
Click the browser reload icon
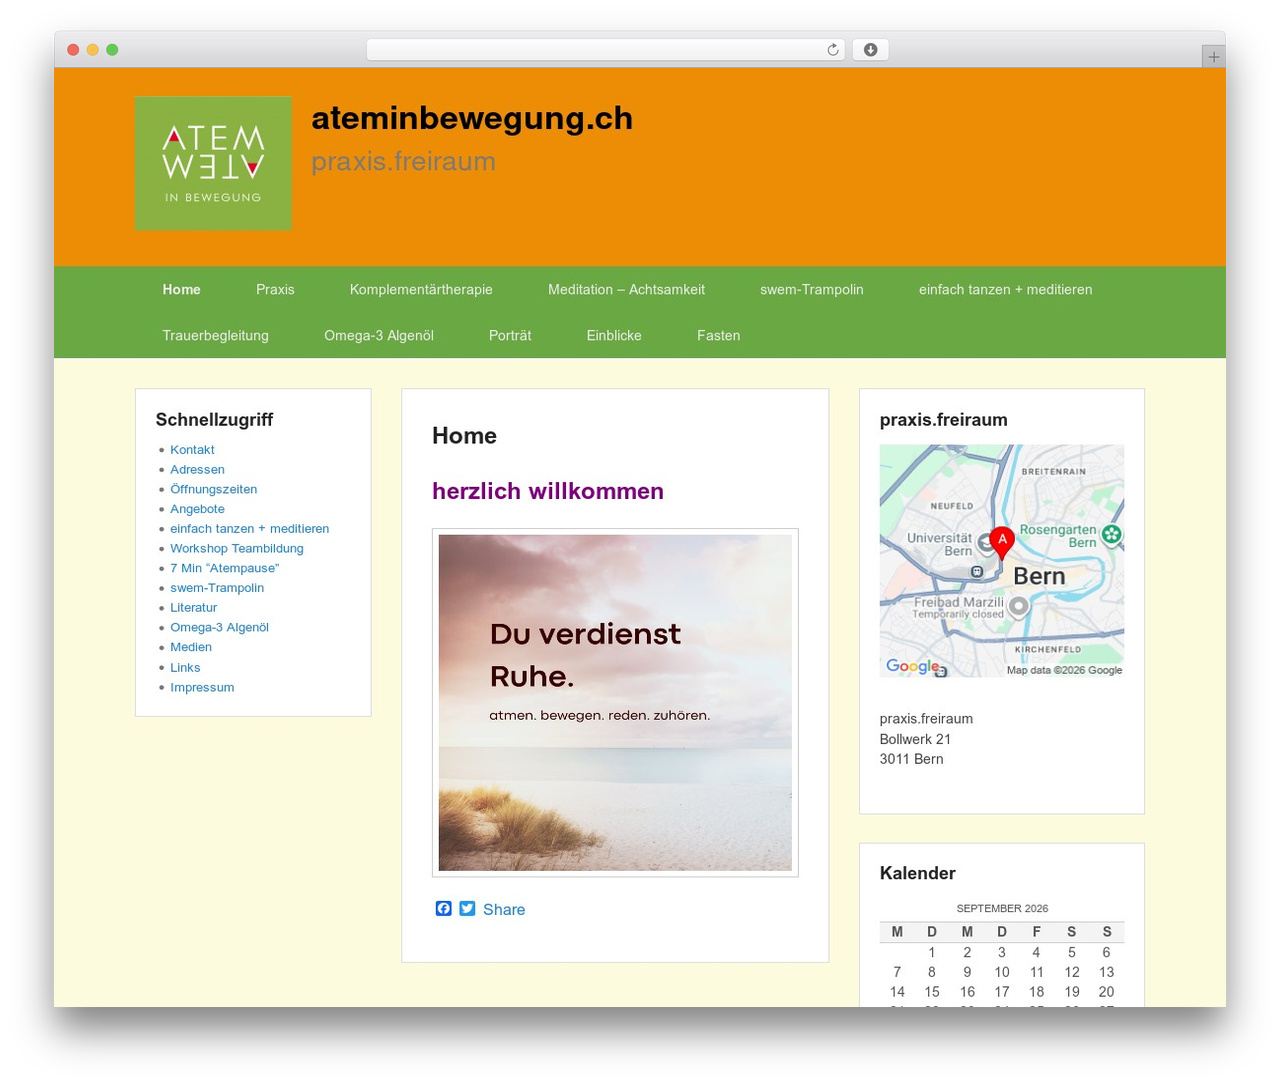(833, 50)
